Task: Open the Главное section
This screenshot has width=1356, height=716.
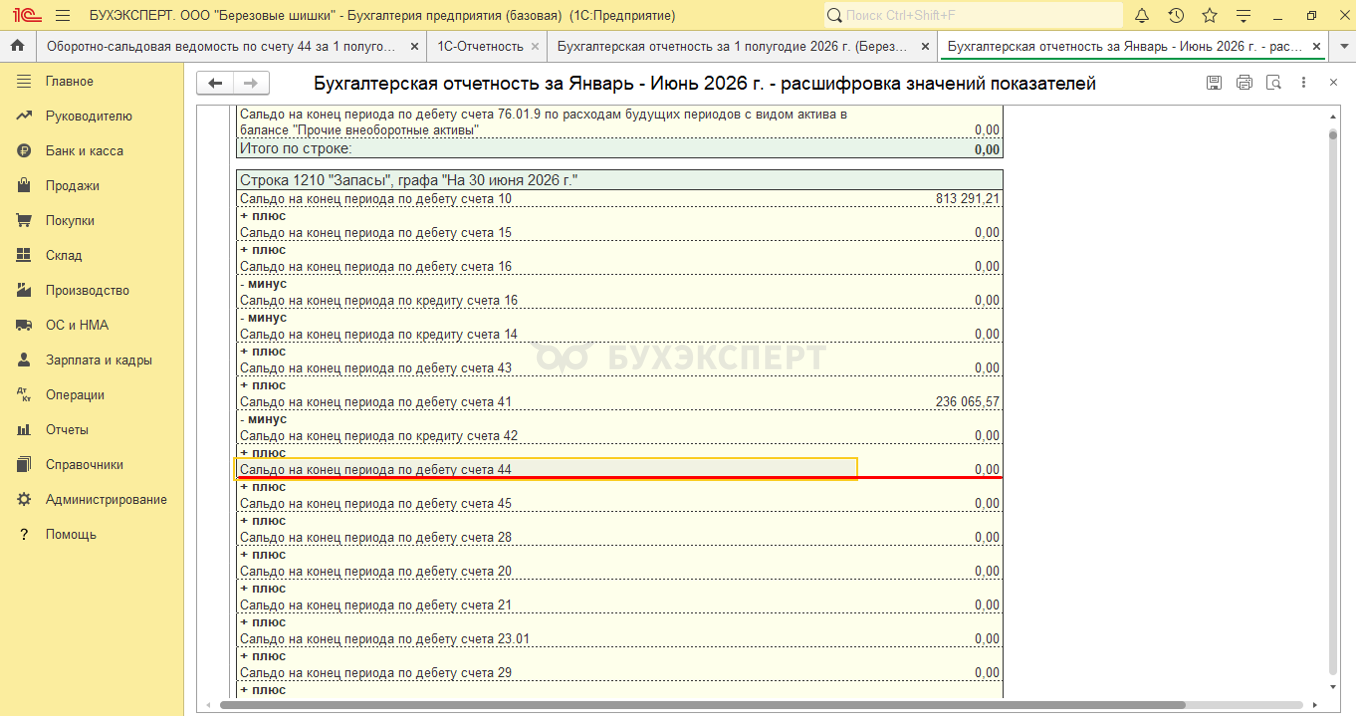Action: [x=69, y=81]
